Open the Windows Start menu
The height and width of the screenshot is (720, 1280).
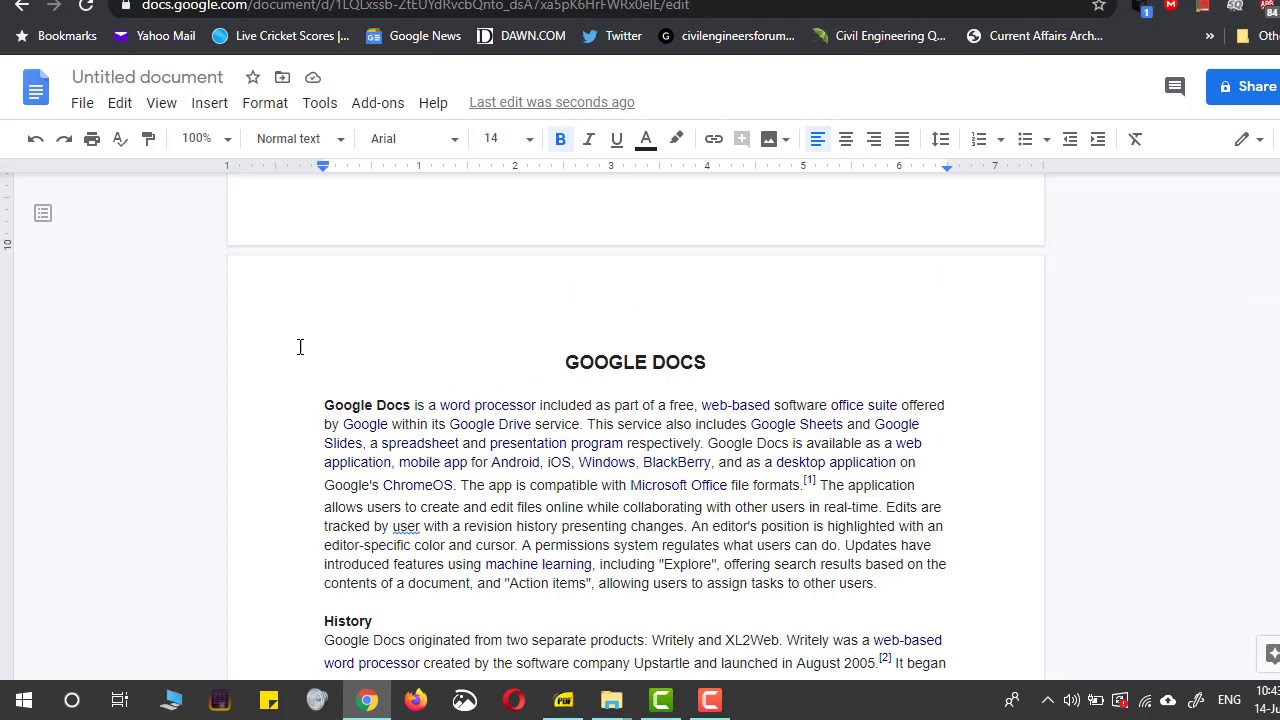tap(24, 700)
